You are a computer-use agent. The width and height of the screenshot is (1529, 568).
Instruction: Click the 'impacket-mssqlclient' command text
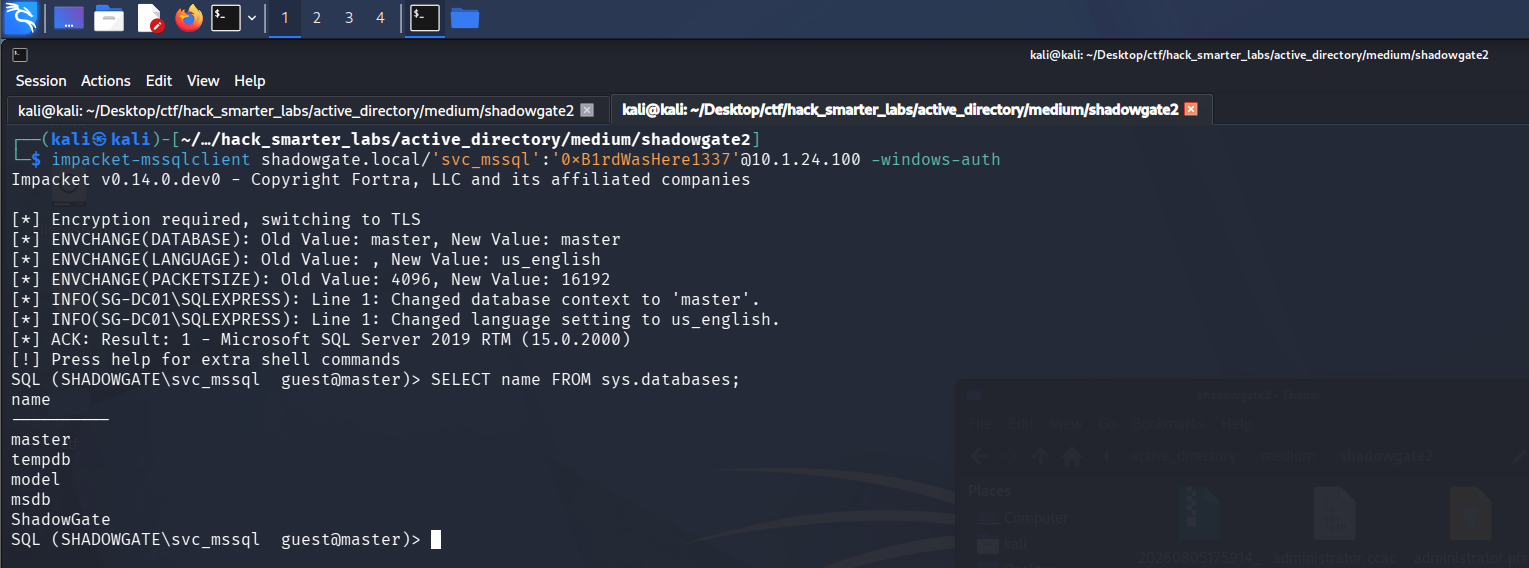coord(151,160)
